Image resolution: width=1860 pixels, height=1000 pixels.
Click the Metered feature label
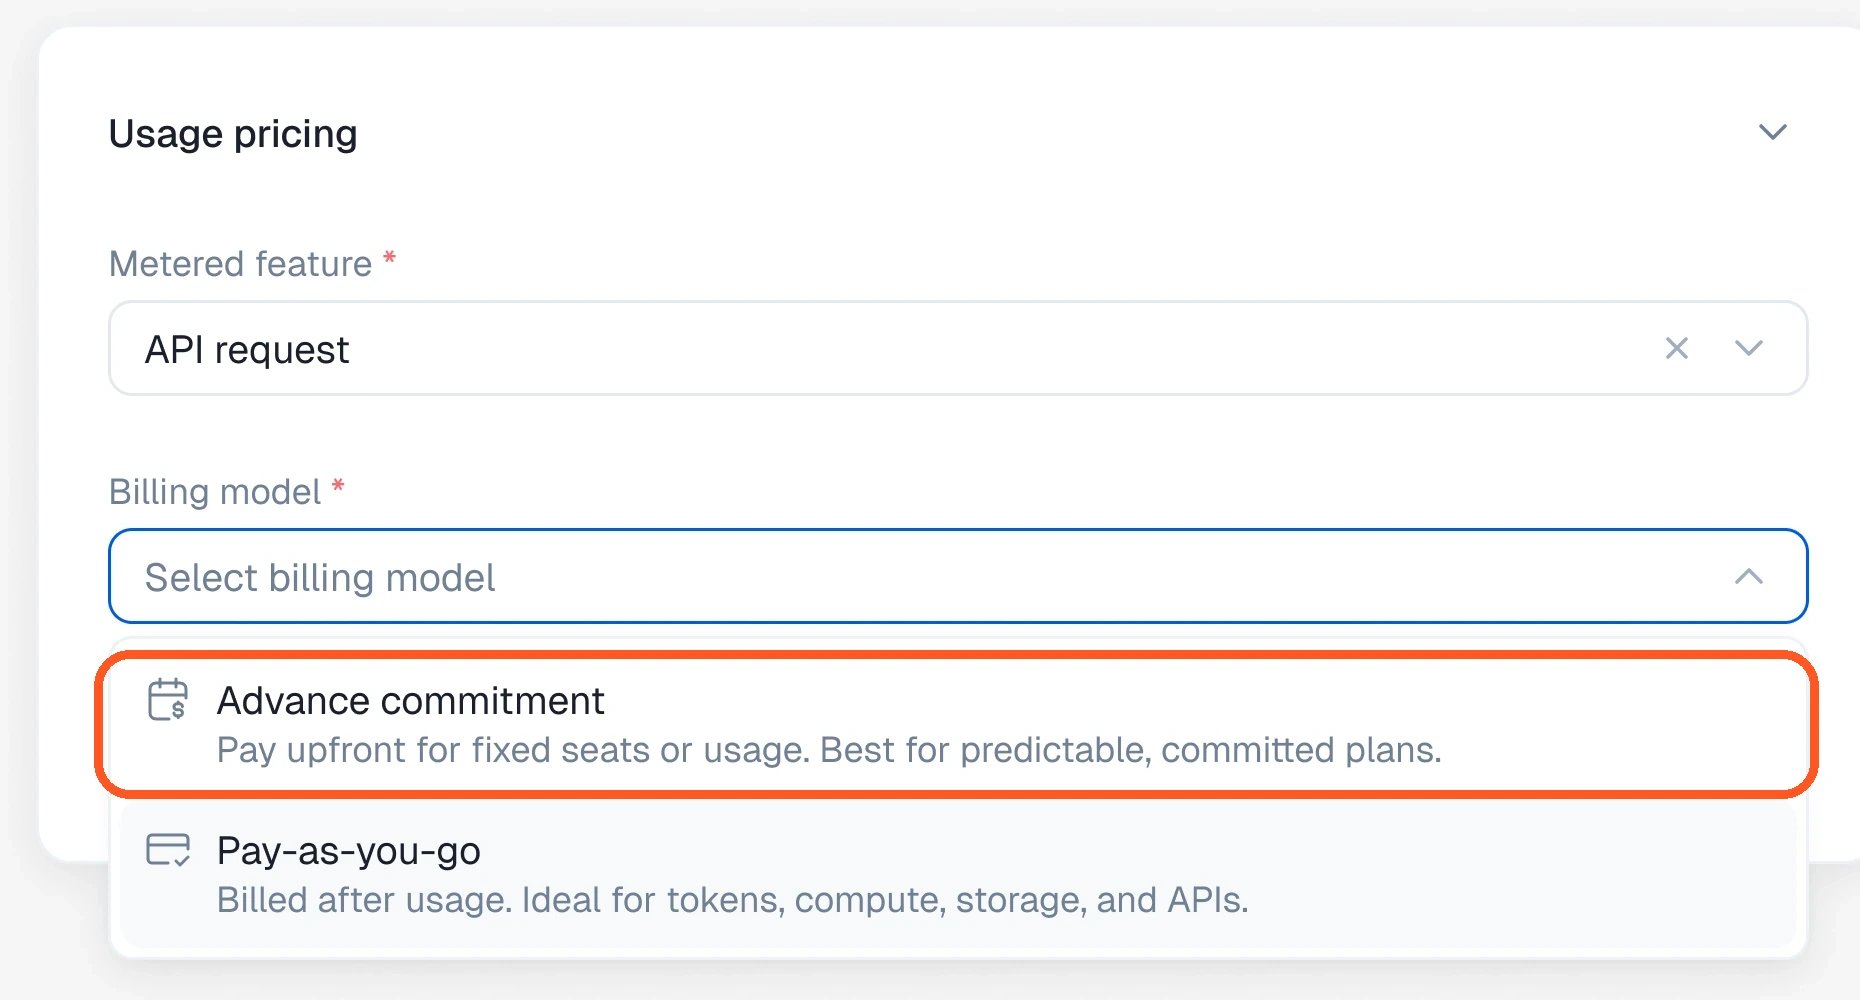(240, 264)
